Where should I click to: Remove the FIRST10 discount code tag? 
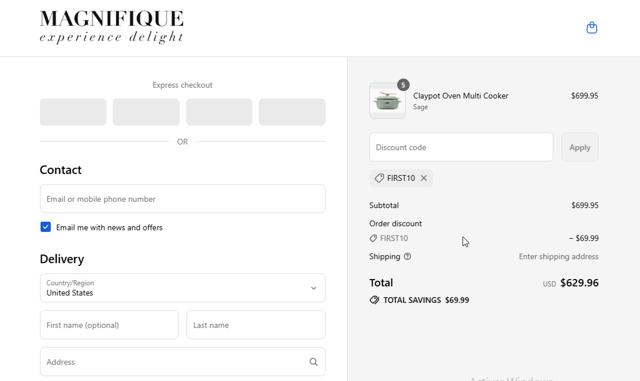coord(424,178)
